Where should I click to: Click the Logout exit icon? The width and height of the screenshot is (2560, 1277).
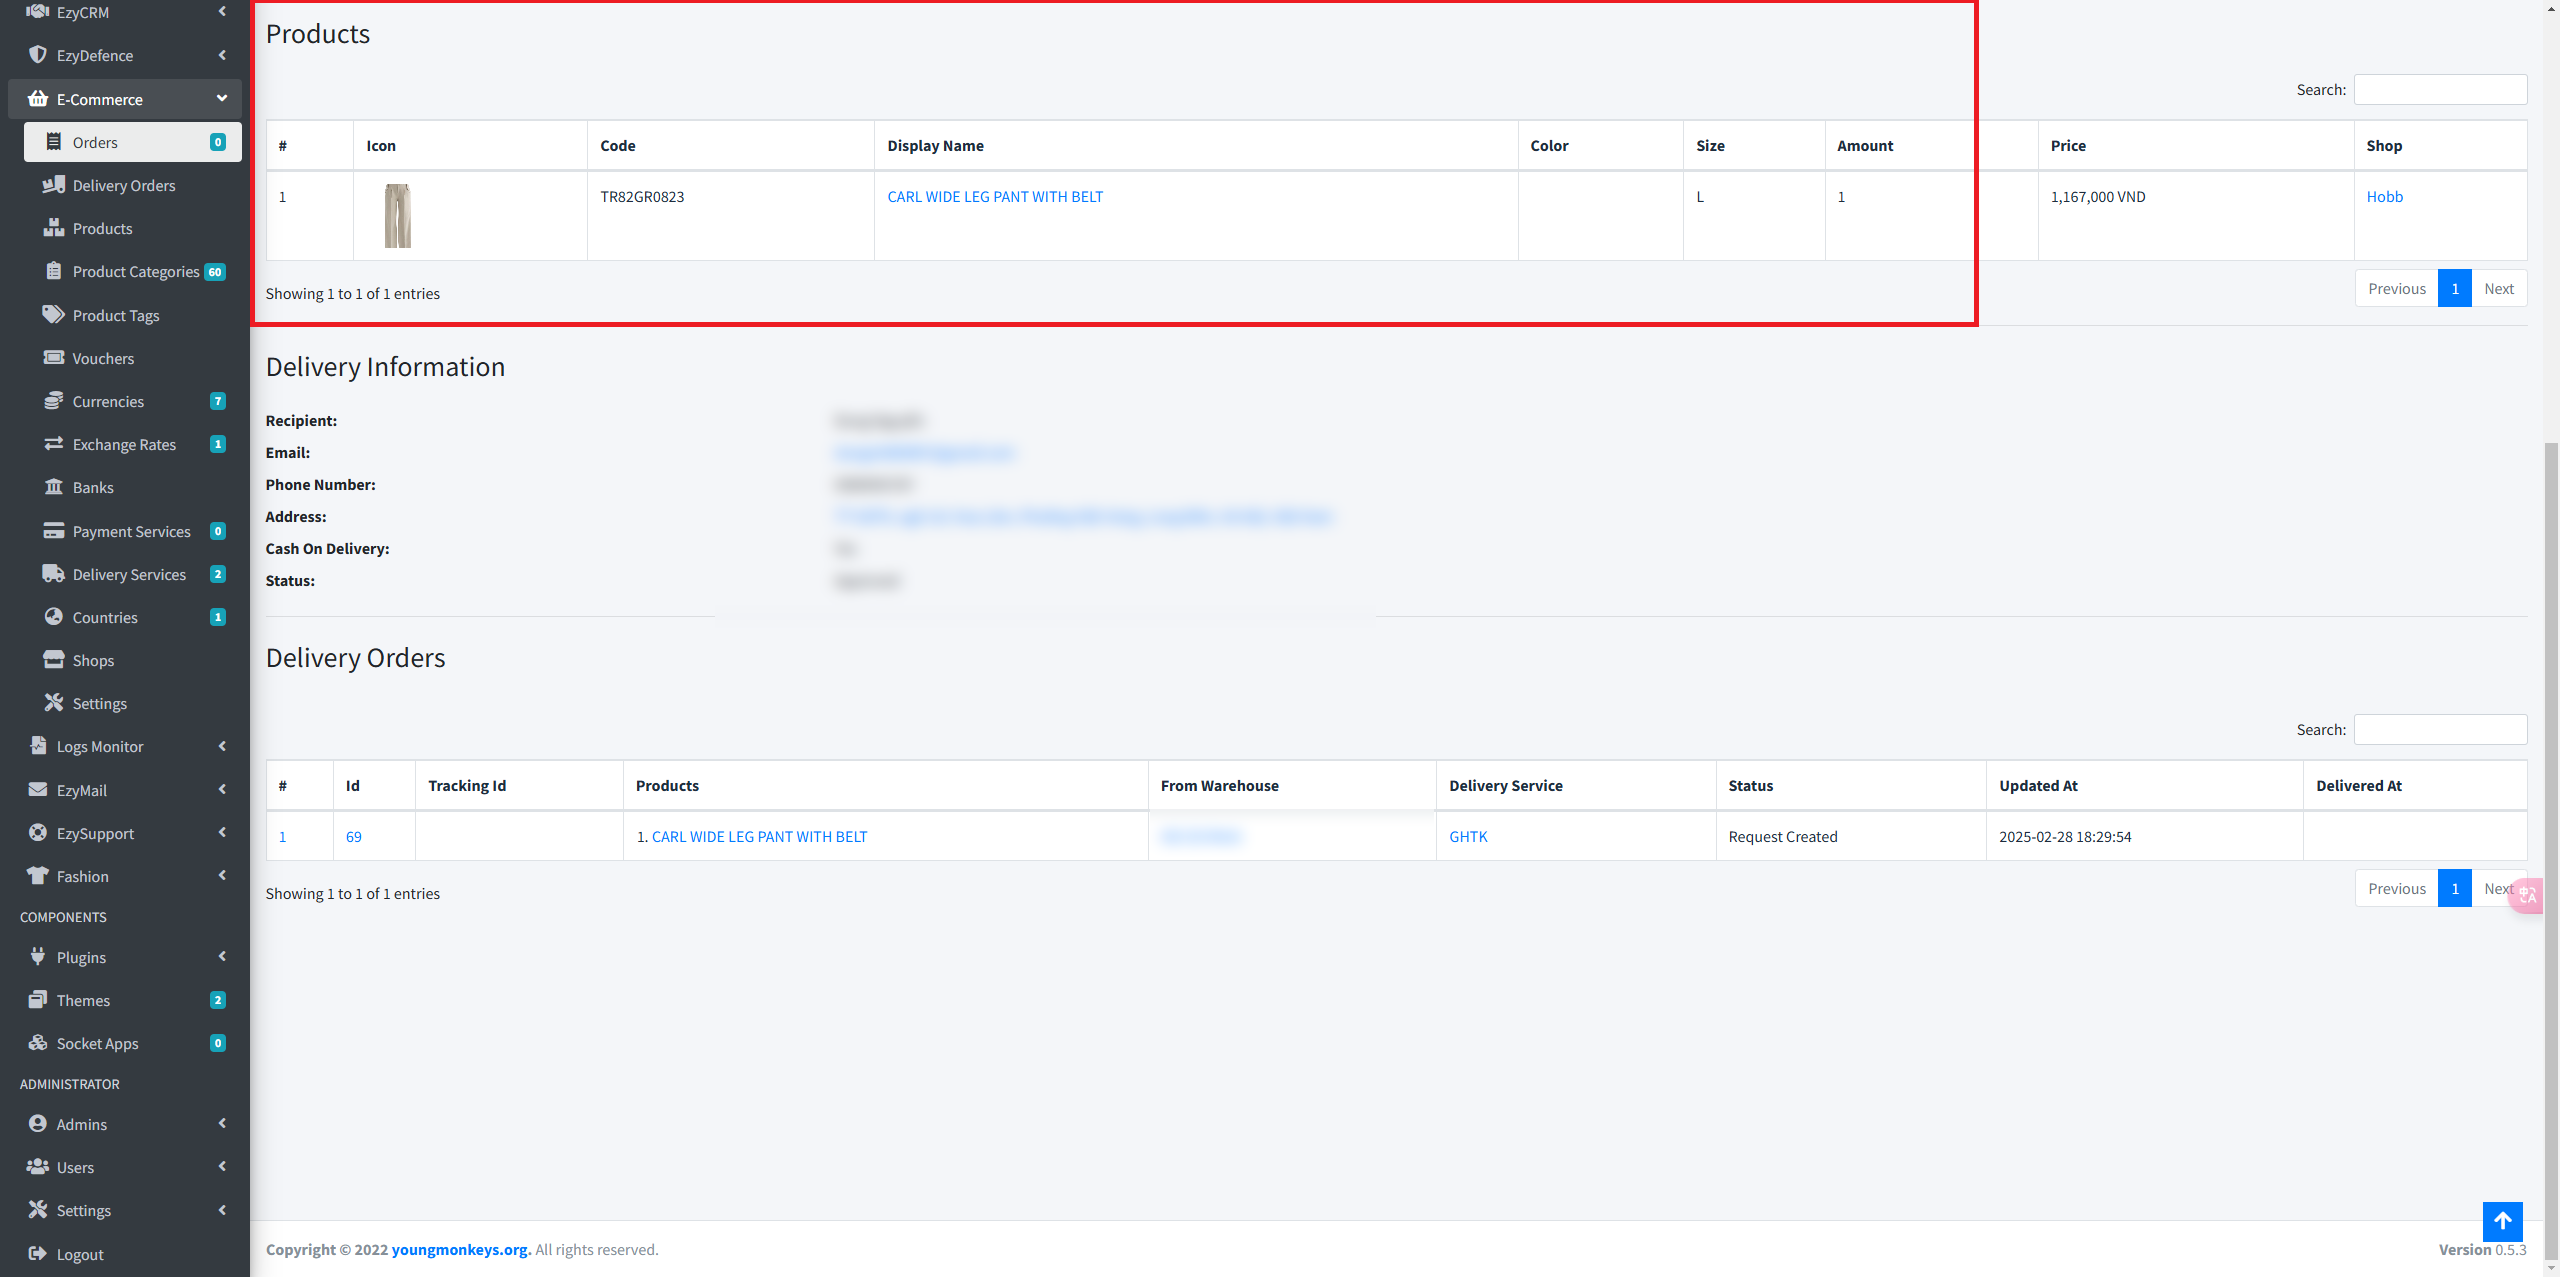coord(38,1253)
